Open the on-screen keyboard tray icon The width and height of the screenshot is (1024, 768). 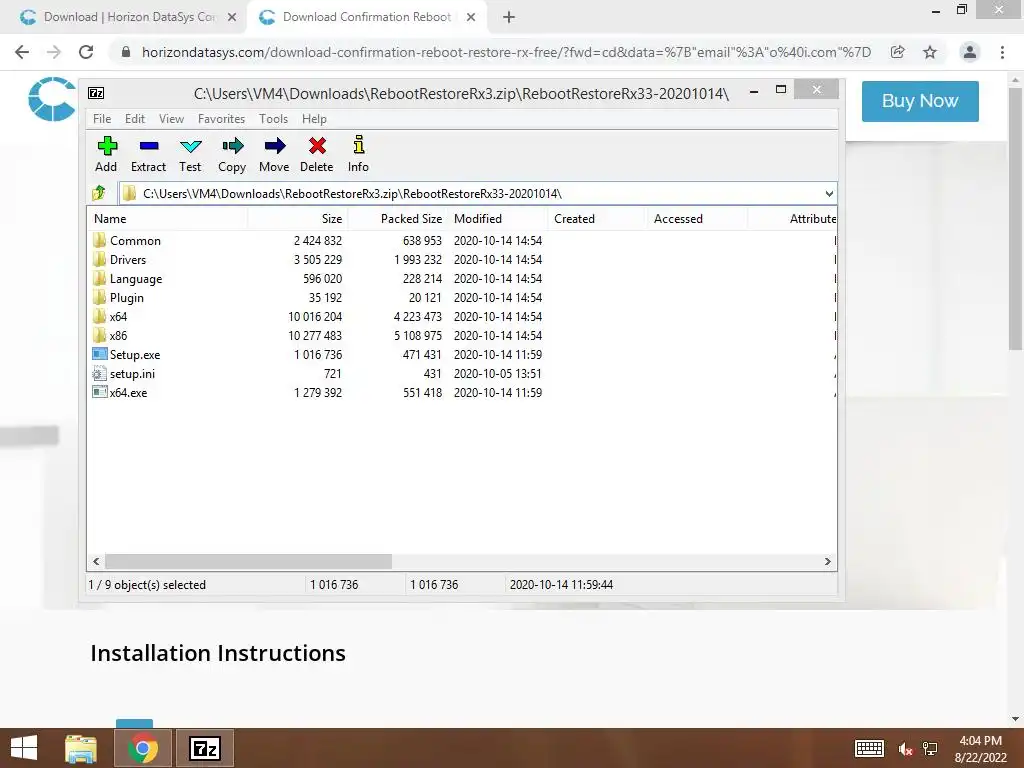(869, 748)
